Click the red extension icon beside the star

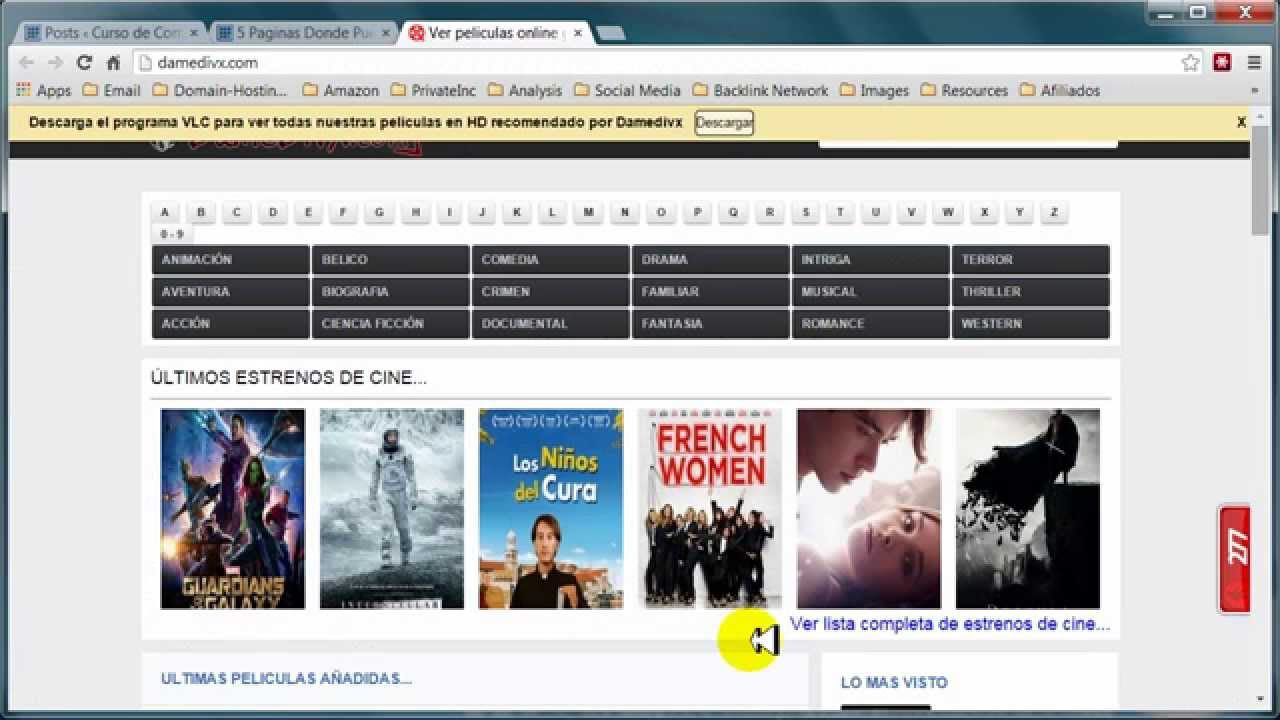click(1222, 62)
